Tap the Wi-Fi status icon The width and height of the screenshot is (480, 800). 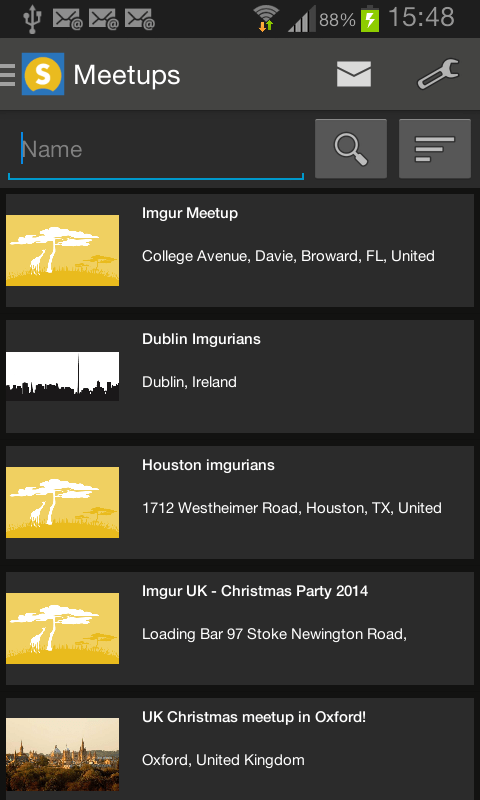[x=266, y=18]
